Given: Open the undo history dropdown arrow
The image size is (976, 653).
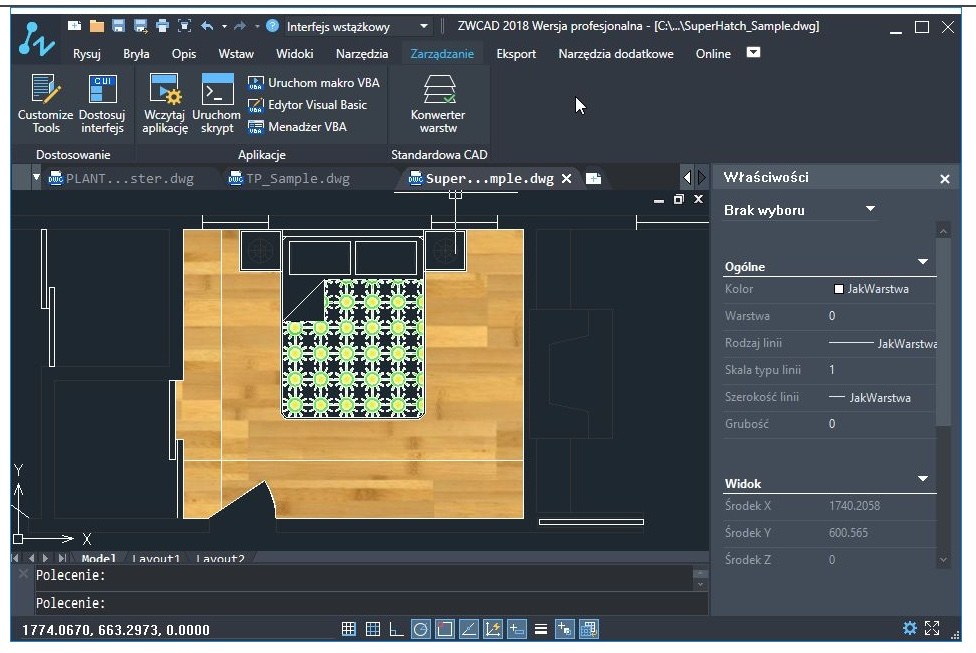Looking at the screenshot, I should tap(224, 26).
